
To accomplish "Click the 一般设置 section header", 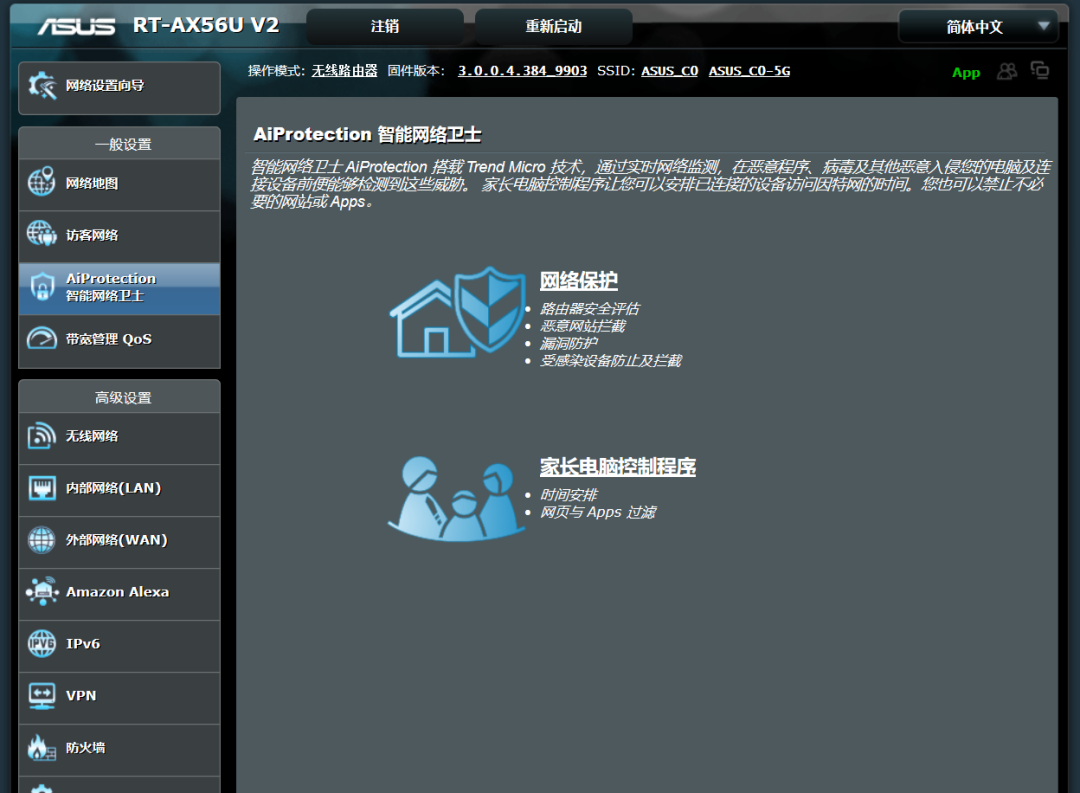I will click(x=123, y=144).
